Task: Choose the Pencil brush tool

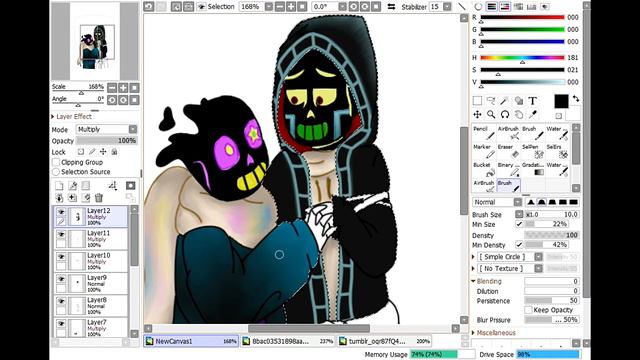Action: 484,133
